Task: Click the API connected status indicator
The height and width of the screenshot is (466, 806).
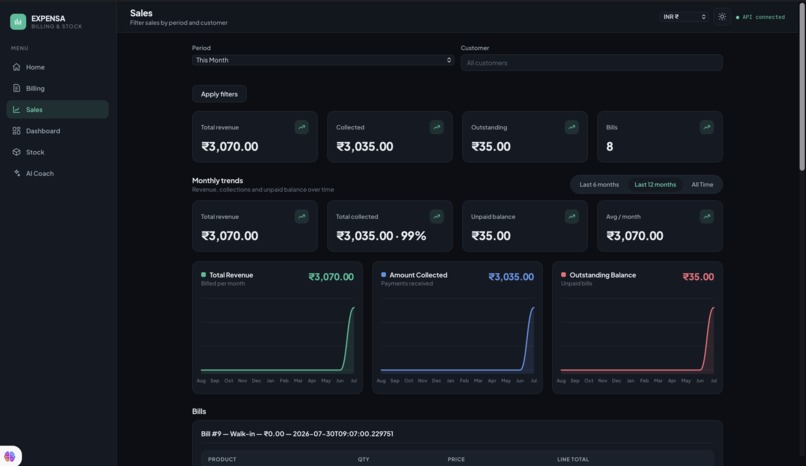Action: (x=760, y=17)
